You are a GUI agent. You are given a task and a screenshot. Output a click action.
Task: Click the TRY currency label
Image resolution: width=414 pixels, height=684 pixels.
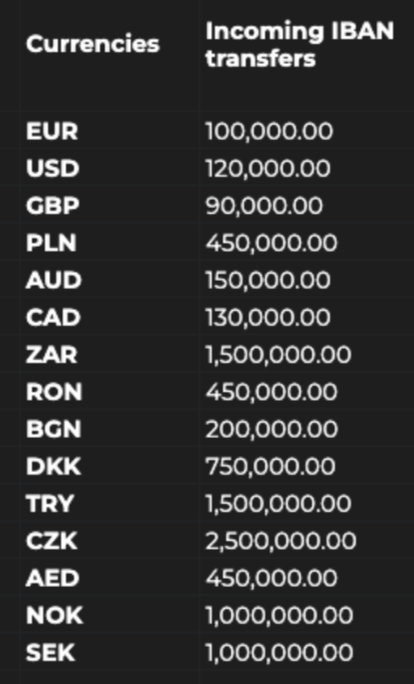(50, 503)
